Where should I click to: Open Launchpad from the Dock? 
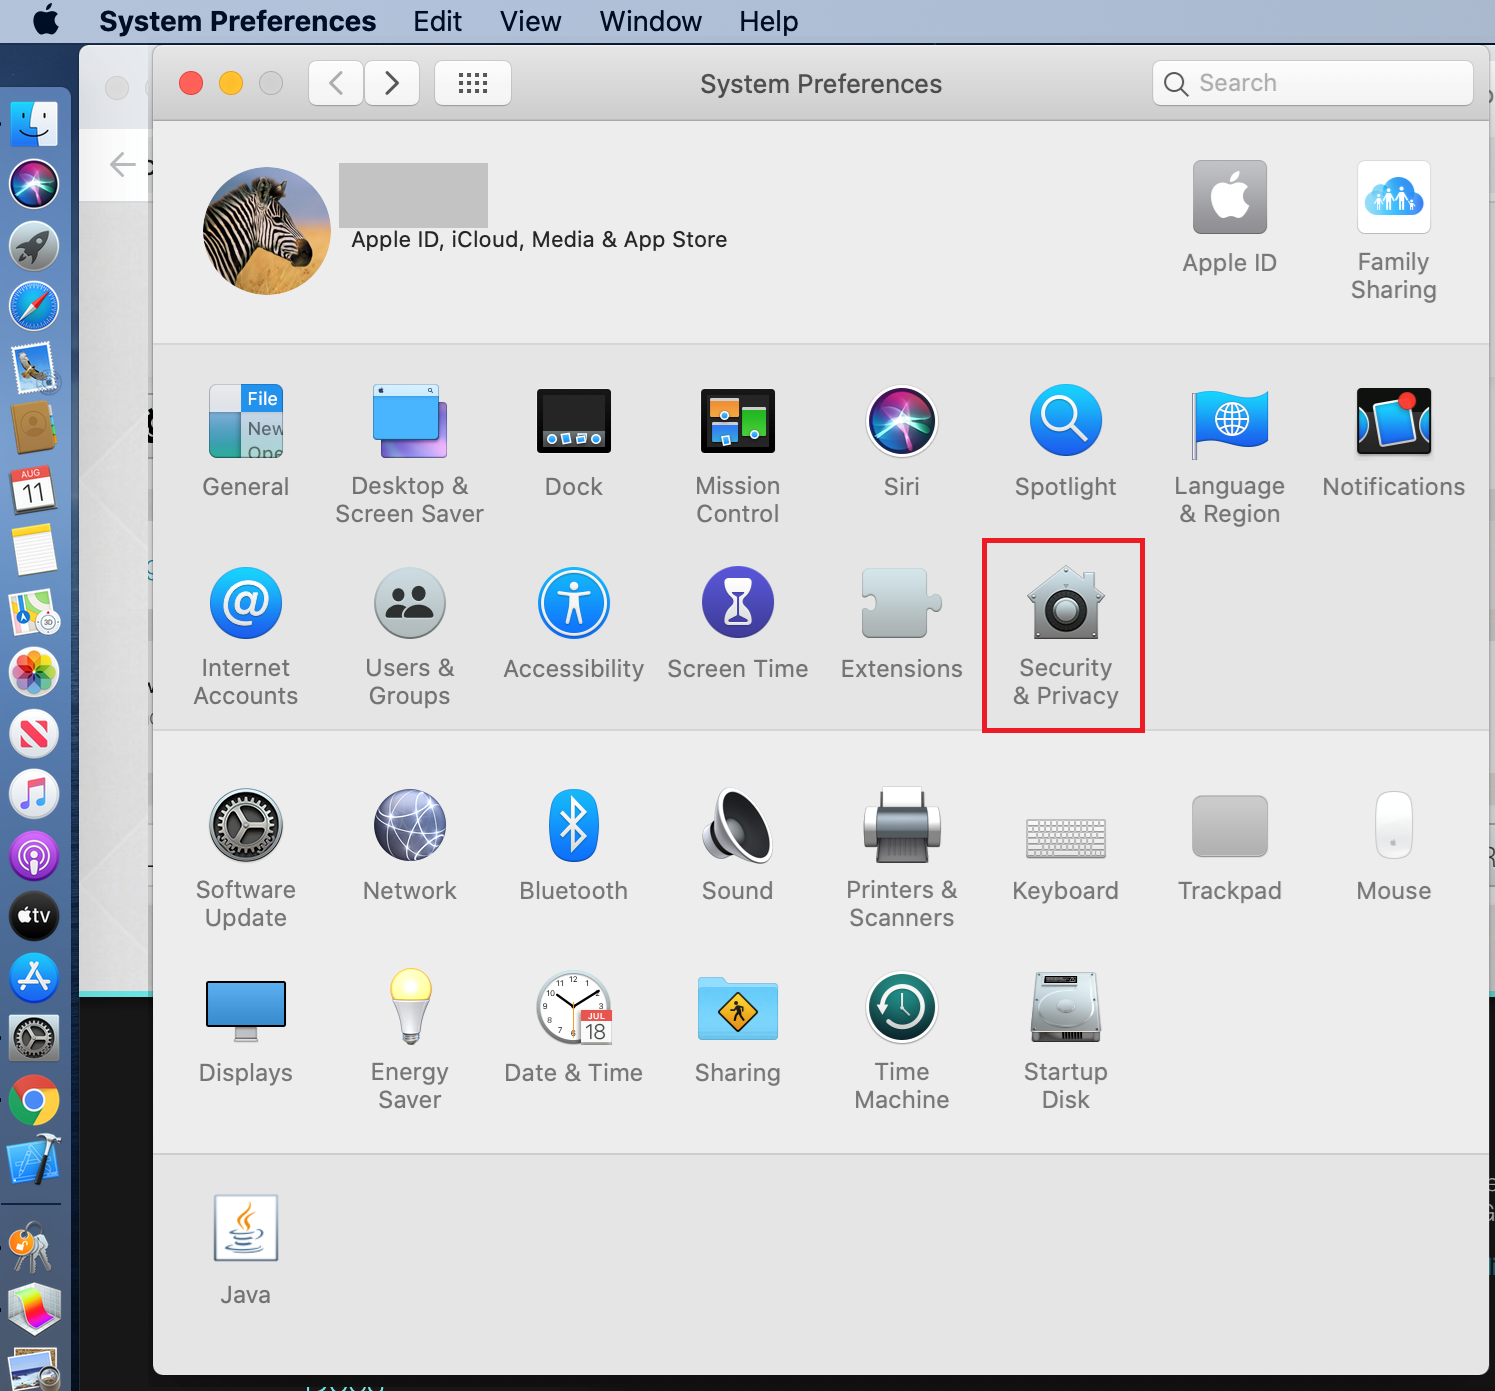(34, 246)
